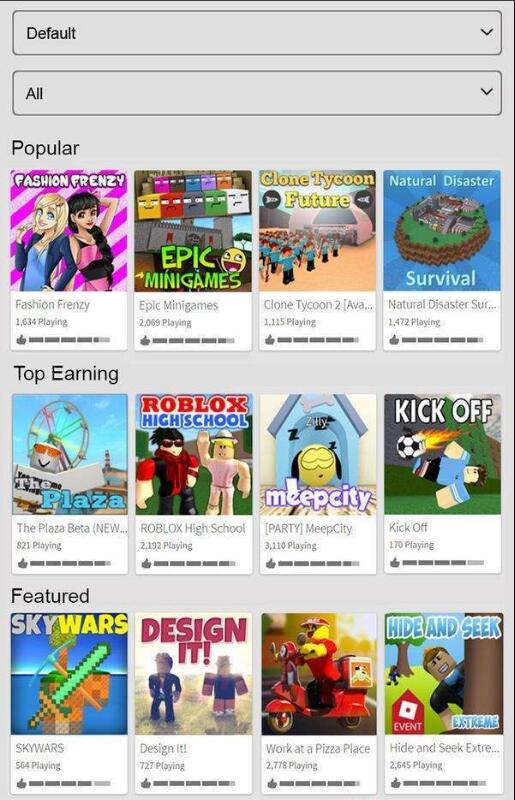Viewport: 515px width, 800px height.
Task: Click chevron arrow on Default dropdown
Action: (x=486, y=32)
